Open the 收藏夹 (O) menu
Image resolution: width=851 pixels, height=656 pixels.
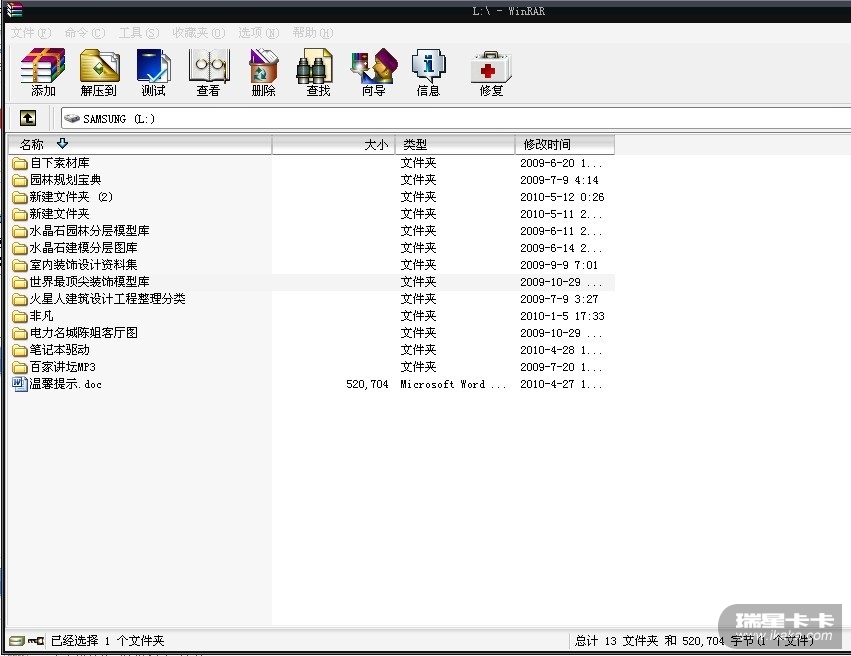(199, 33)
